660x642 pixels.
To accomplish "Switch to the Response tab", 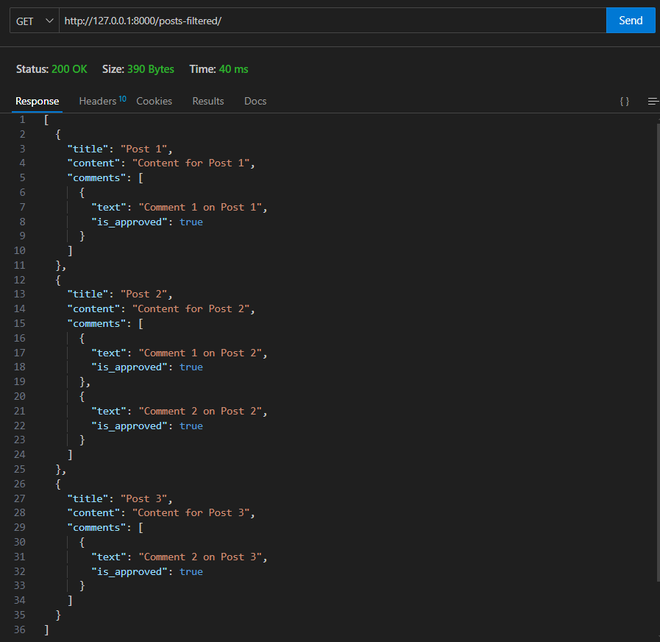I will tap(37, 101).
